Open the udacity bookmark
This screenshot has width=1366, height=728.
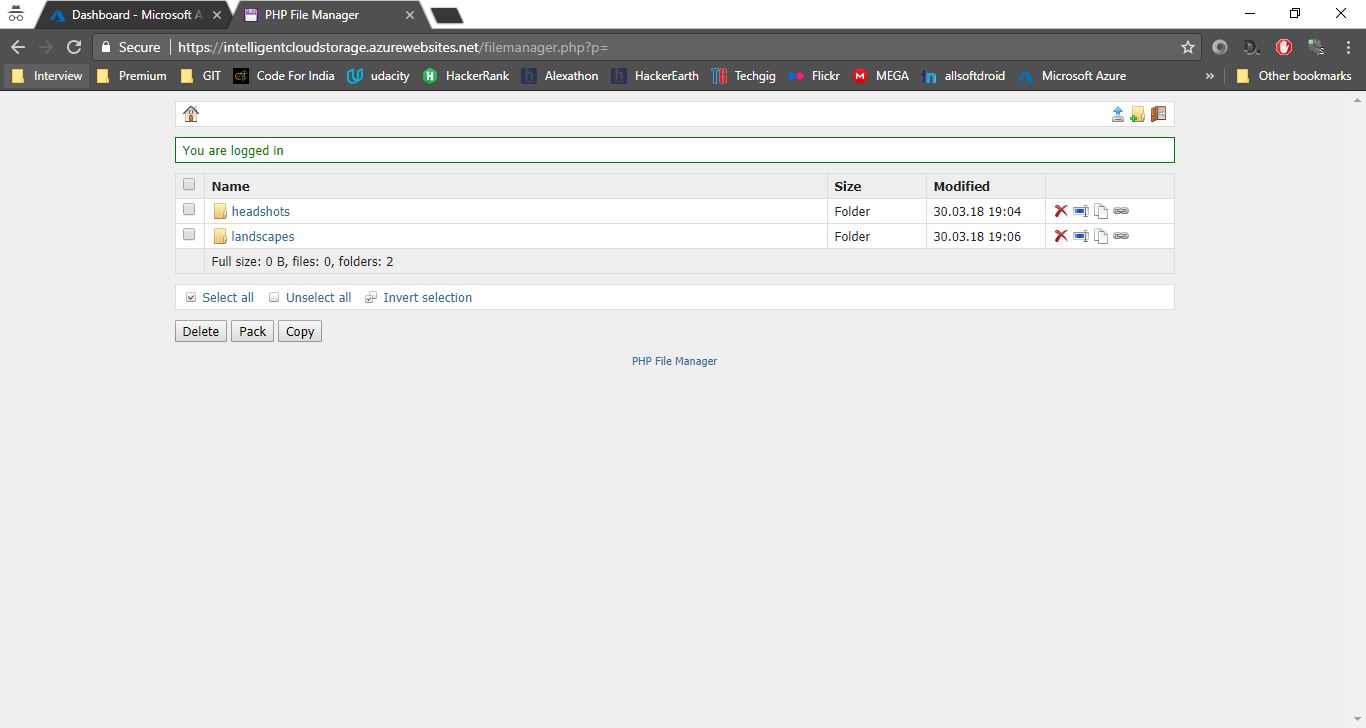(x=378, y=76)
